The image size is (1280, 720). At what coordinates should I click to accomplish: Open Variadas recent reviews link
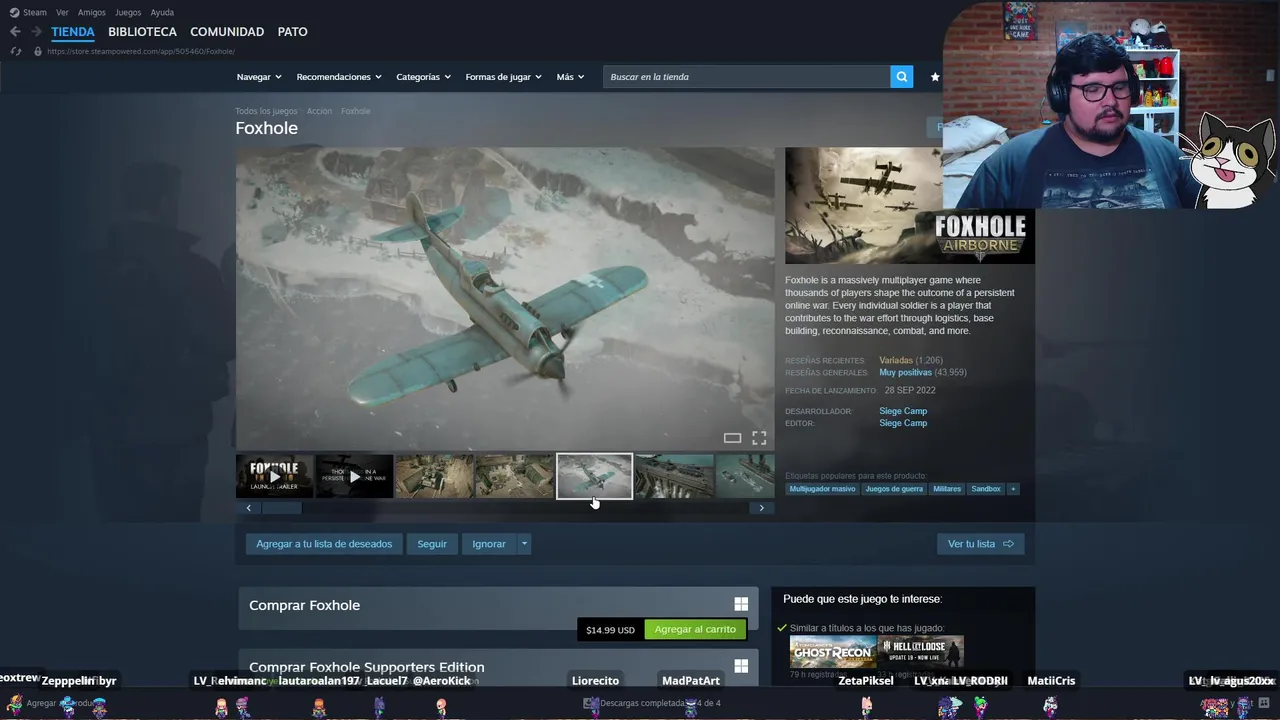tap(896, 360)
